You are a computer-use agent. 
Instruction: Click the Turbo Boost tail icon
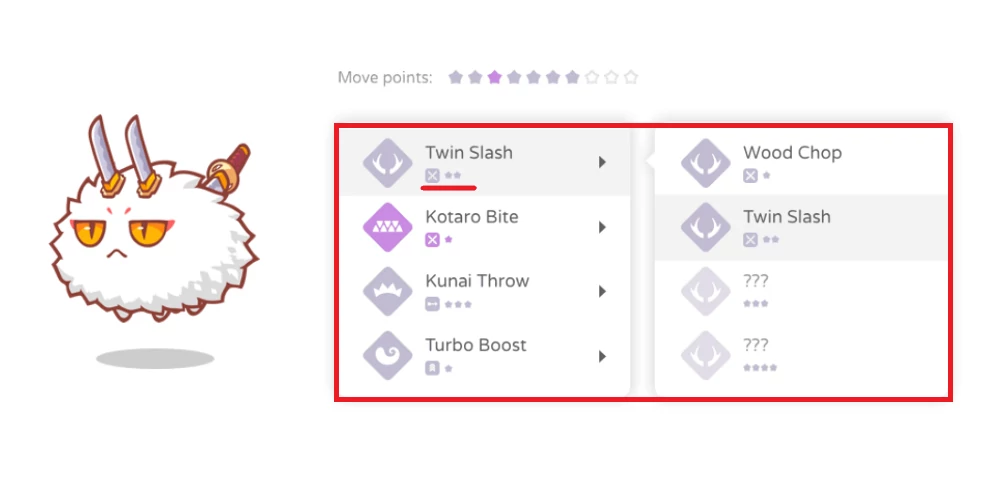pos(388,356)
